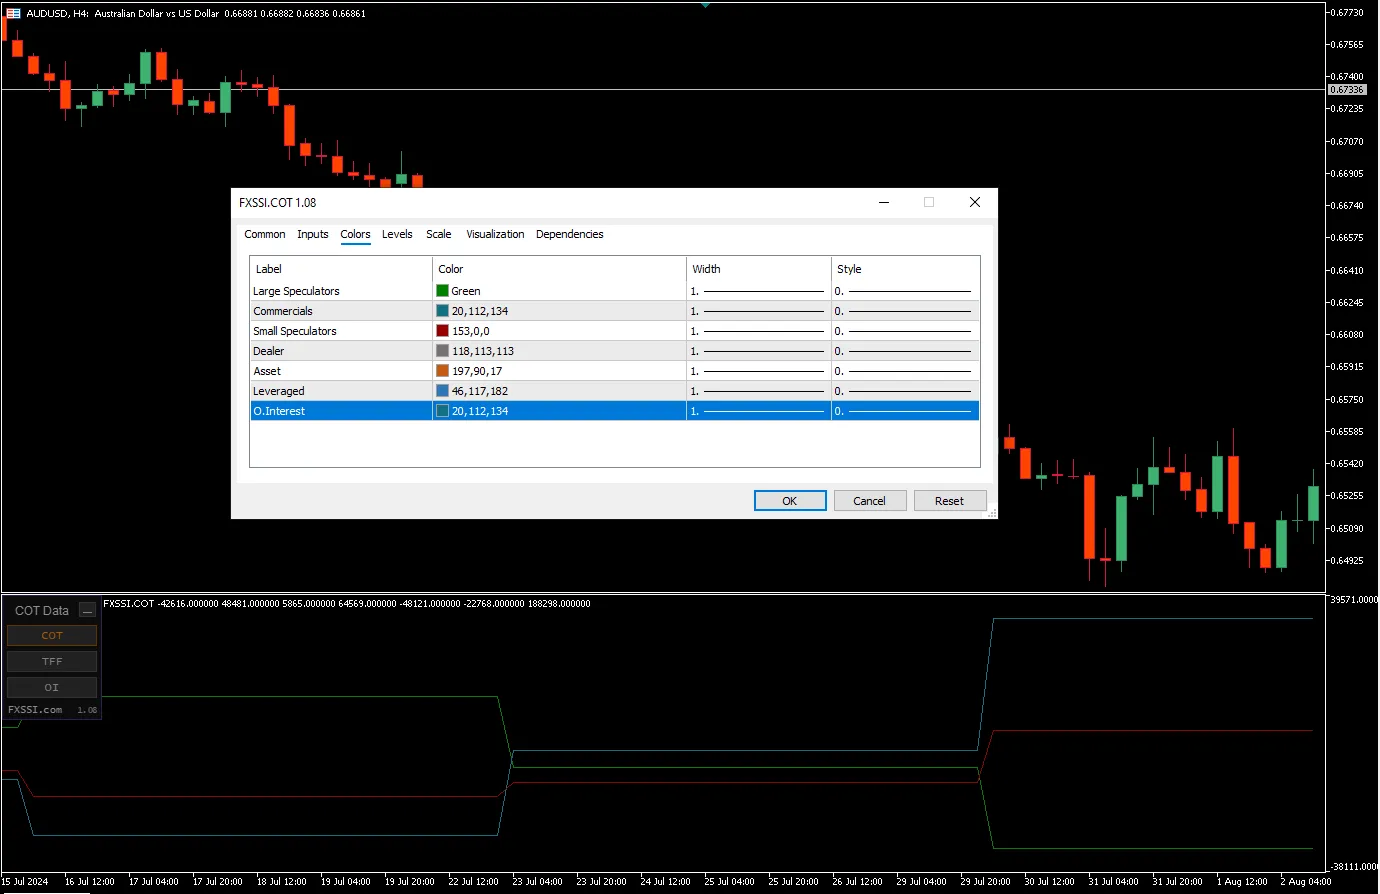Viewport: 1380px width, 894px height.
Task: Open the Visualization tab
Action: coord(495,234)
